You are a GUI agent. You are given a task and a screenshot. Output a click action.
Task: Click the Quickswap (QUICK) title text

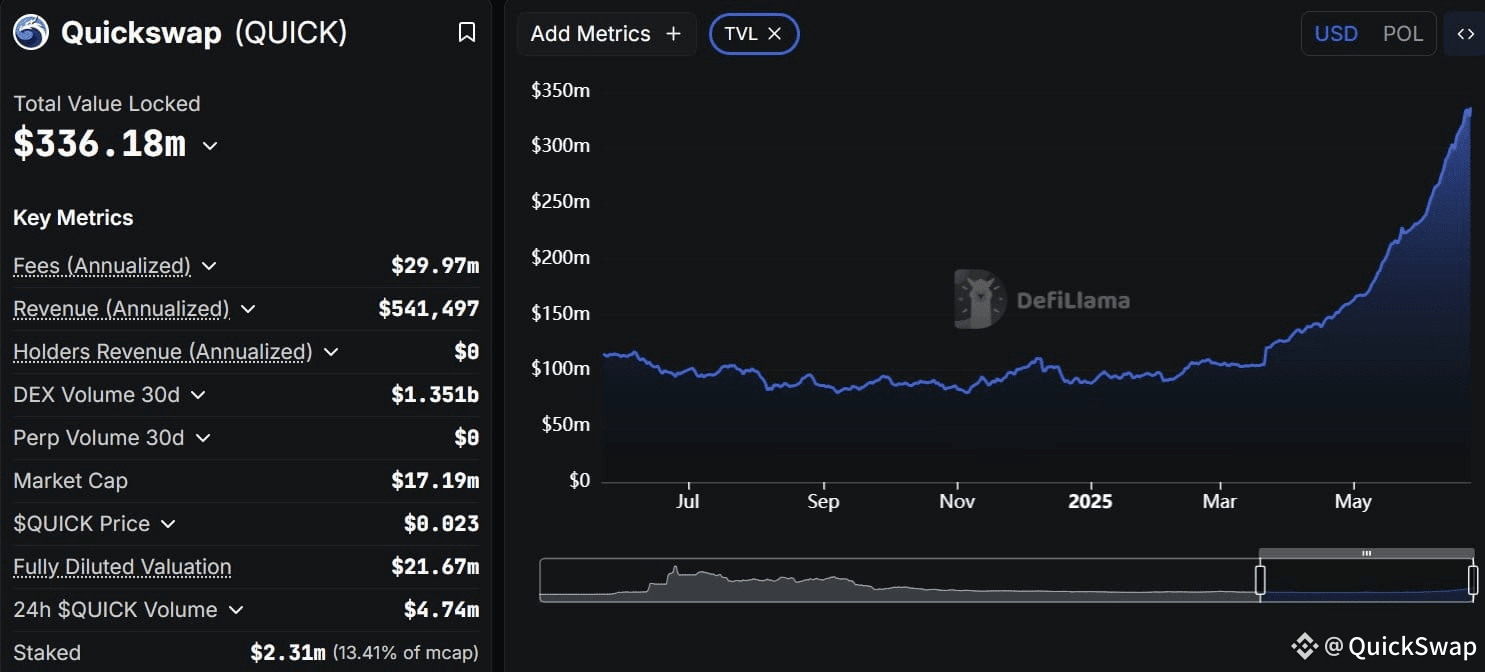click(x=204, y=33)
